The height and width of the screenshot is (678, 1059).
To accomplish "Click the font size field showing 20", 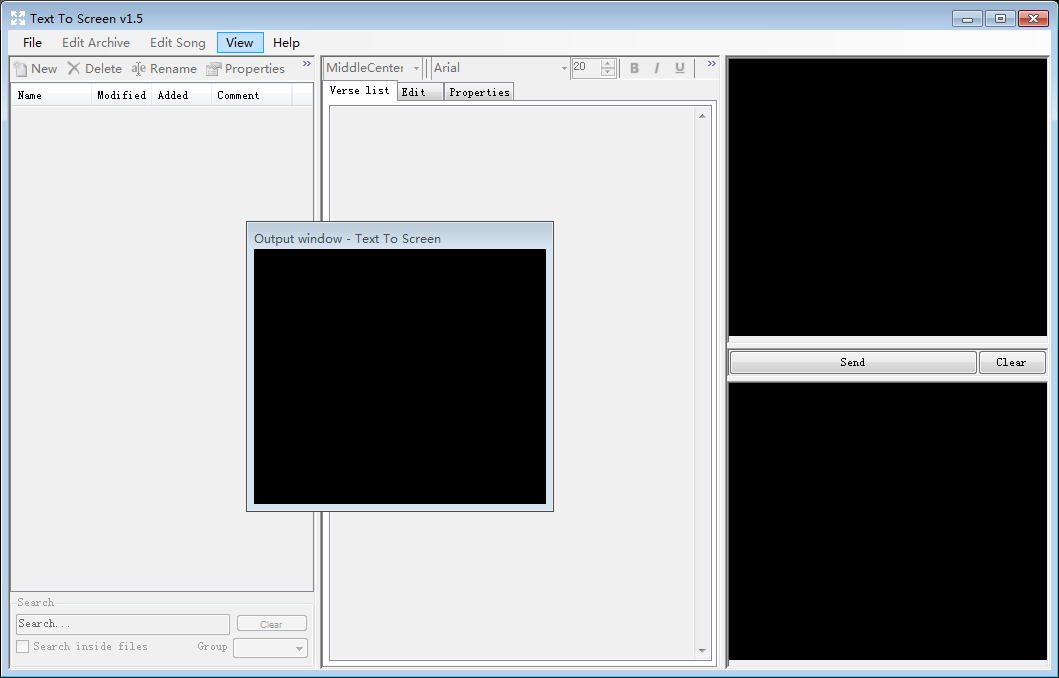I will pos(587,68).
